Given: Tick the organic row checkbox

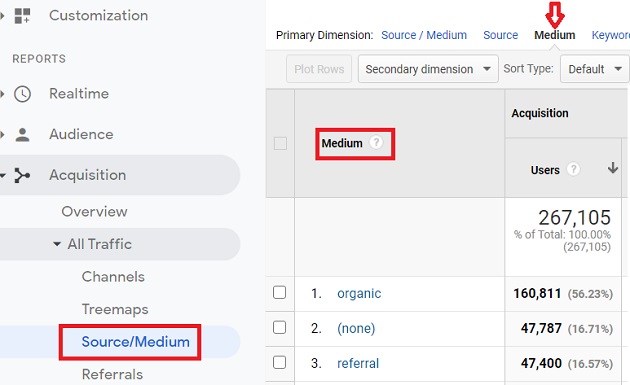Looking at the screenshot, I should 279,293.
